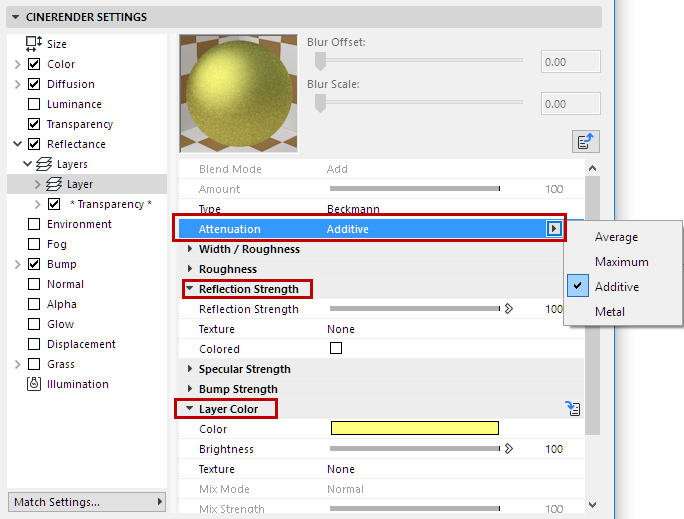The width and height of the screenshot is (684, 519).
Task: Enable the Environment channel checkbox
Action: tap(34, 224)
